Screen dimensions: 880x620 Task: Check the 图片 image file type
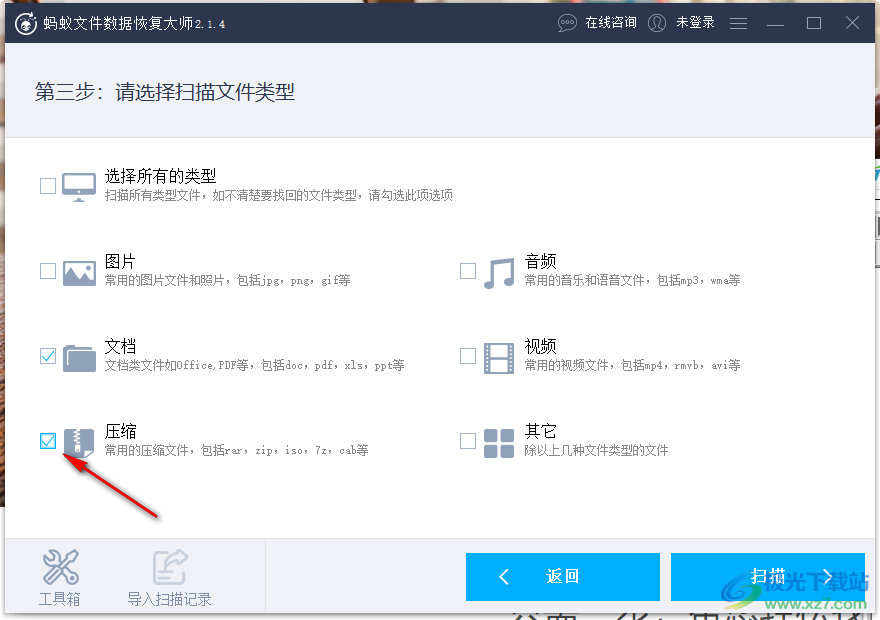(x=46, y=270)
